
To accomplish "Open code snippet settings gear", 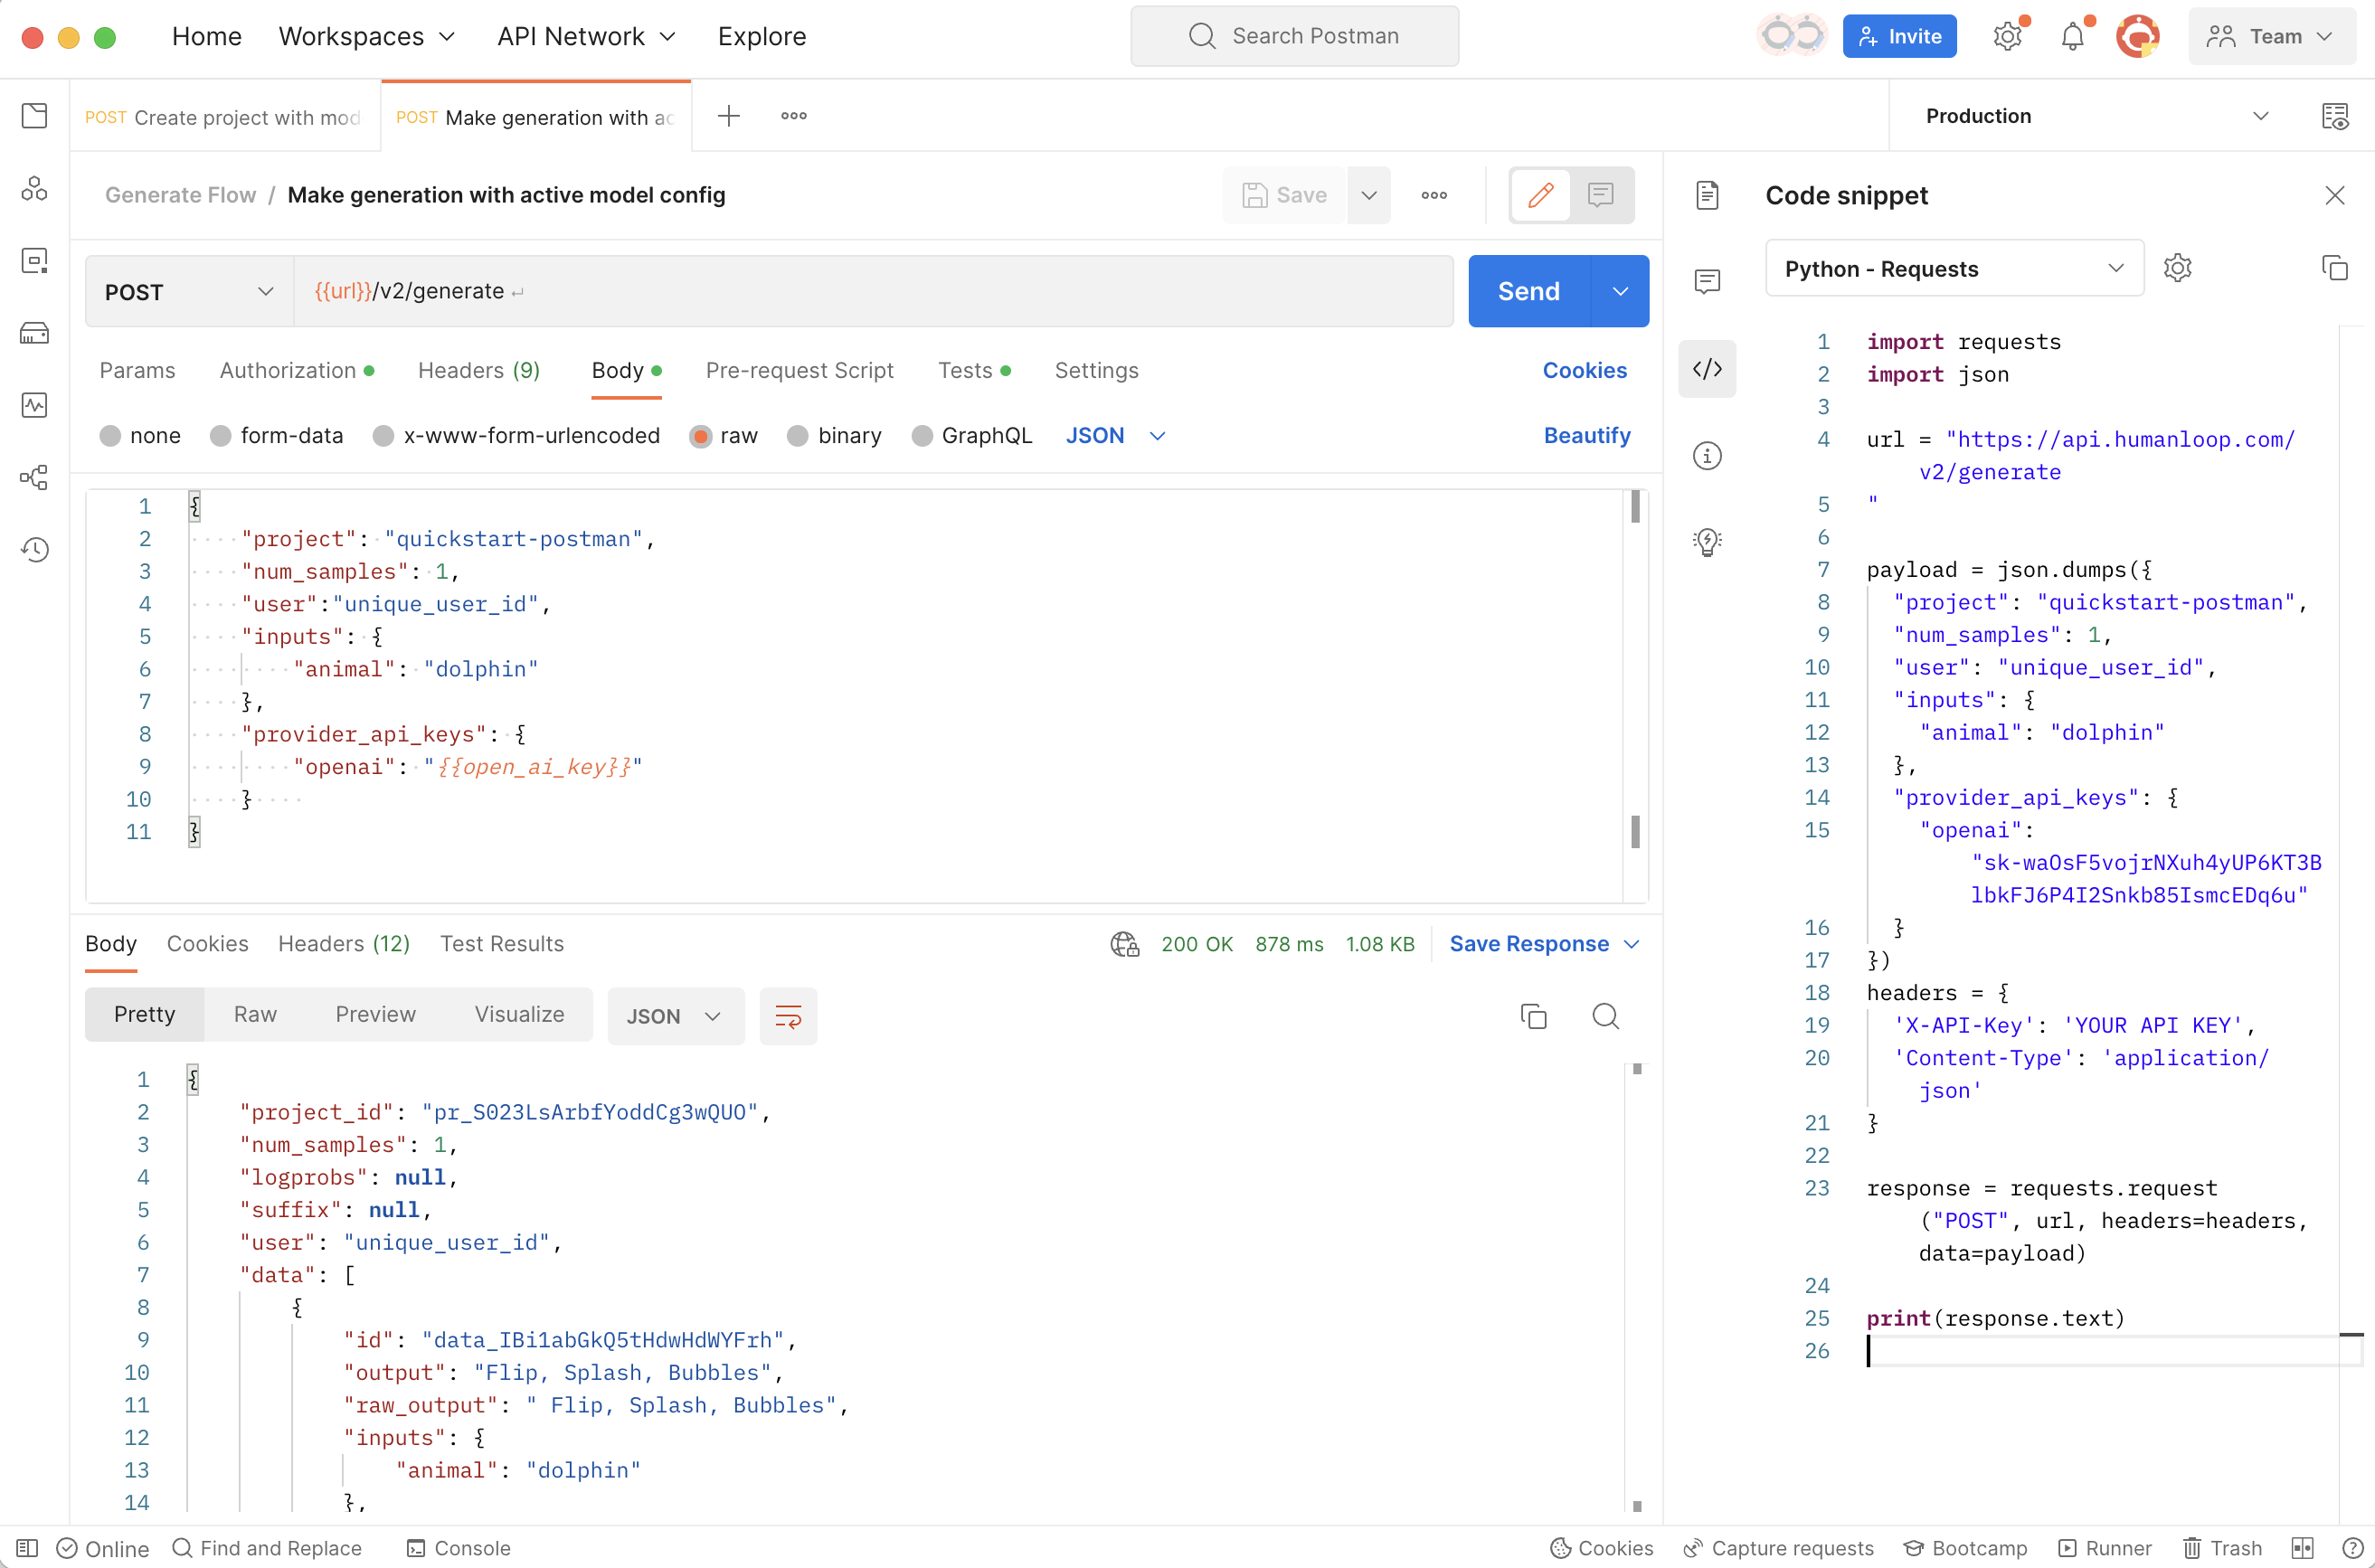I will (x=2177, y=268).
